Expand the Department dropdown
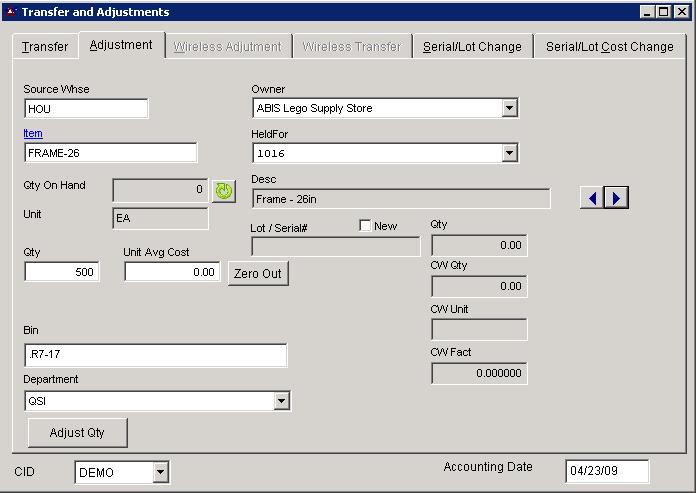Screen dimensions: 696x493 tap(281, 401)
